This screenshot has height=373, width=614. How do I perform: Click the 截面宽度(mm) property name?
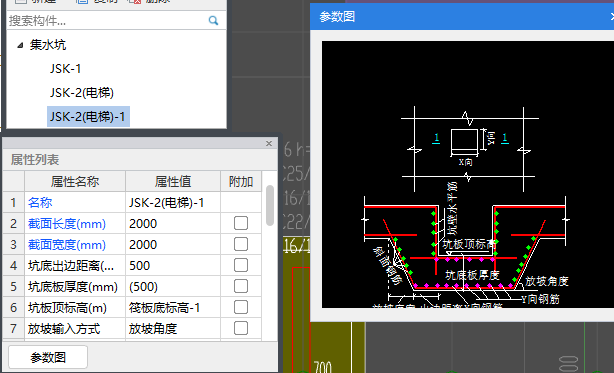click(67, 245)
